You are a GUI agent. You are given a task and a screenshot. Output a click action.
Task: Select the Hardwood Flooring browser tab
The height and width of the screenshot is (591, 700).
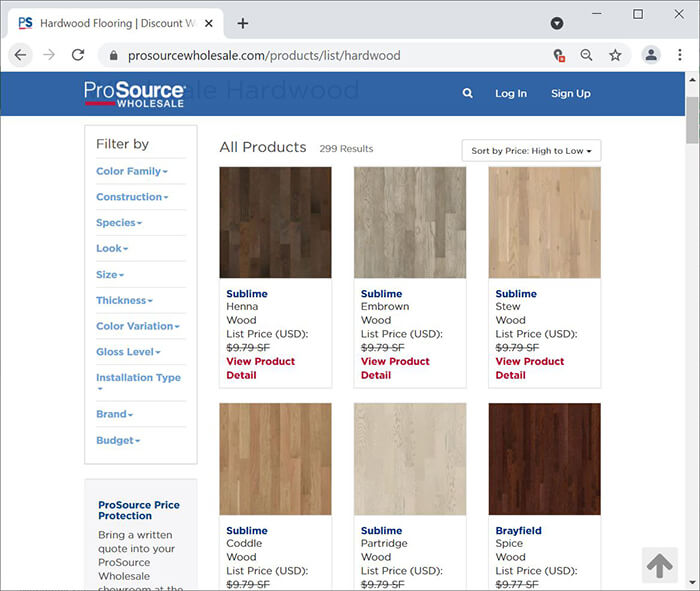pyautogui.click(x=115, y=23)
